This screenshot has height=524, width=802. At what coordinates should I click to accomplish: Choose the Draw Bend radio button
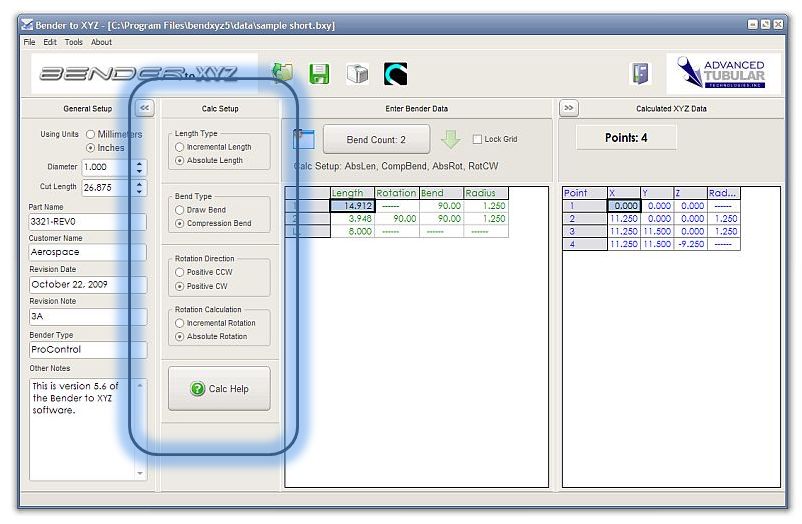[180, 210]
